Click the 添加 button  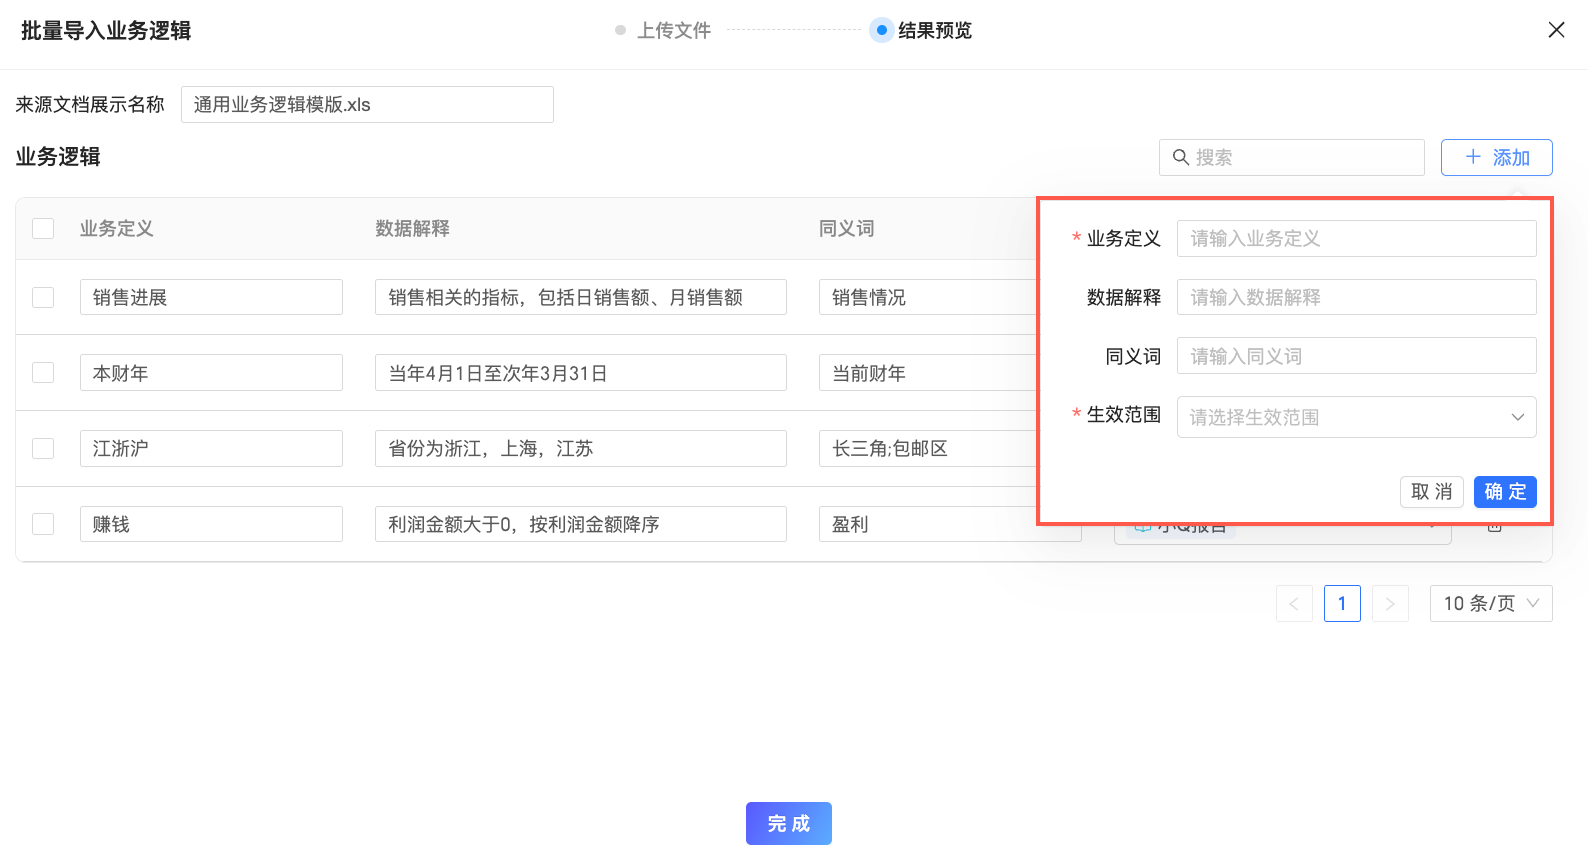point(1496,157)
